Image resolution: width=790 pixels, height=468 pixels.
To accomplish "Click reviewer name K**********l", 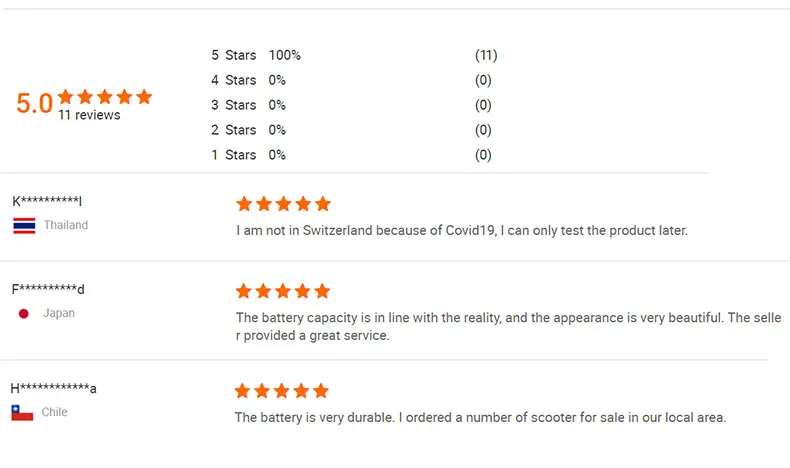I will (x=47, y=201).
